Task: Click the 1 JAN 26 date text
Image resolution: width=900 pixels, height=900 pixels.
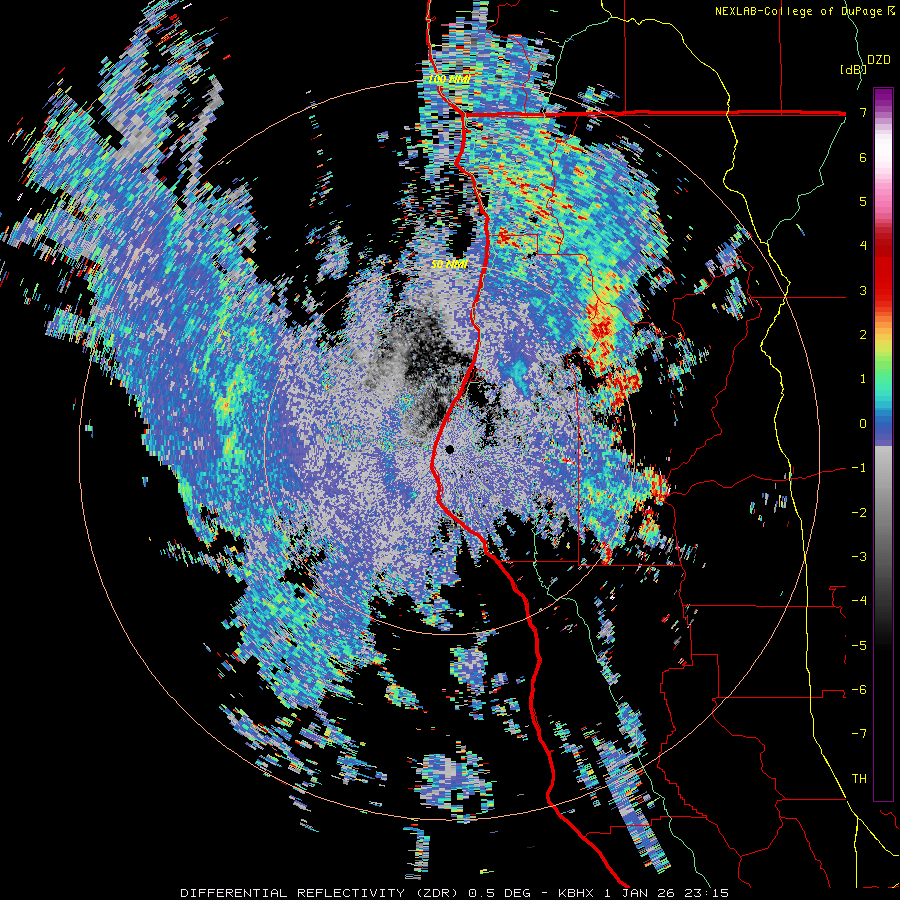Action: tap(639, 893)
